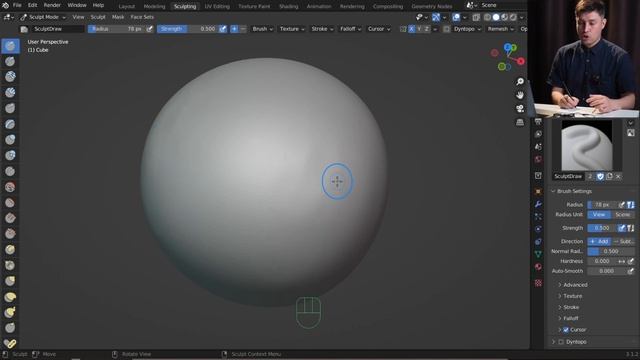Toggle camera view with camera icon
Screen dimensions: 640x360
520,109
